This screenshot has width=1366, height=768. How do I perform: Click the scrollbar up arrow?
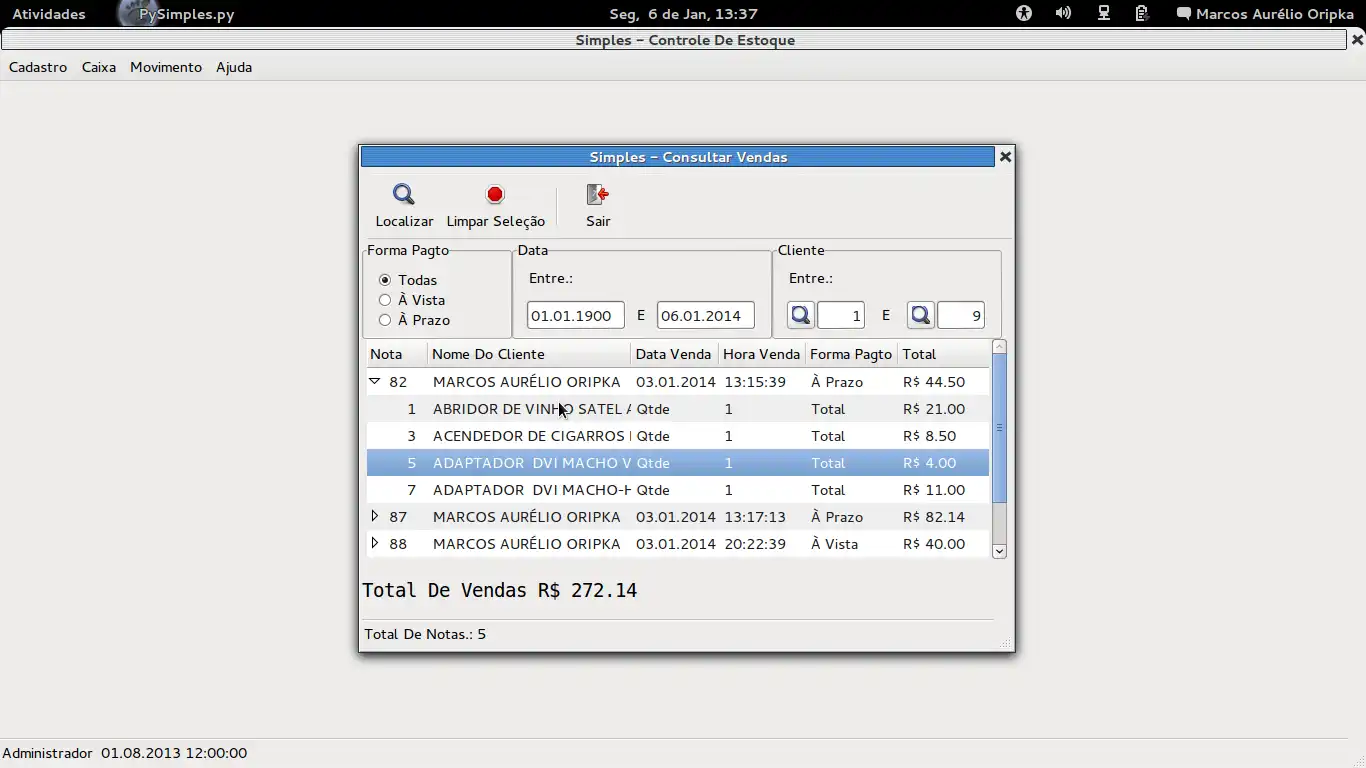click(x=999, y=346)
